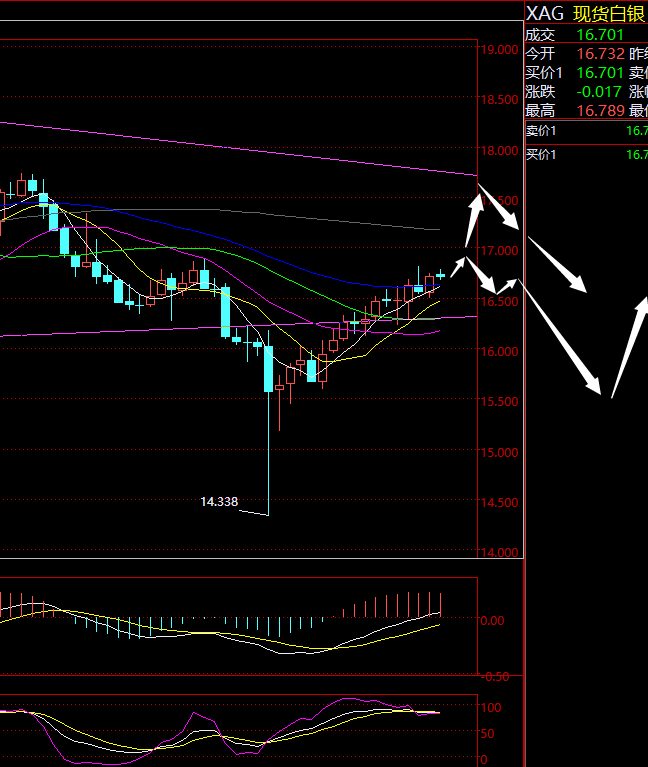
Task: Click the 买价1 value next to 今开 row below
Action: point(600,72)
